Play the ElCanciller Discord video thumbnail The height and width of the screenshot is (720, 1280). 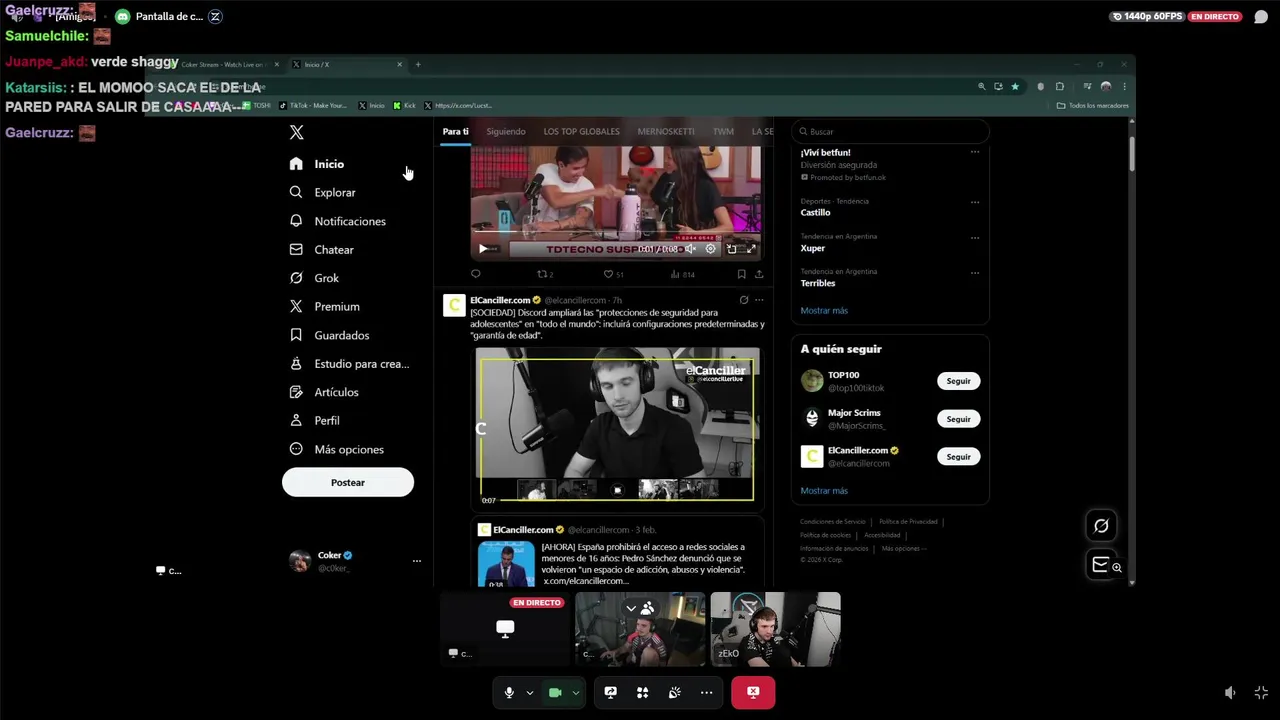617,429
